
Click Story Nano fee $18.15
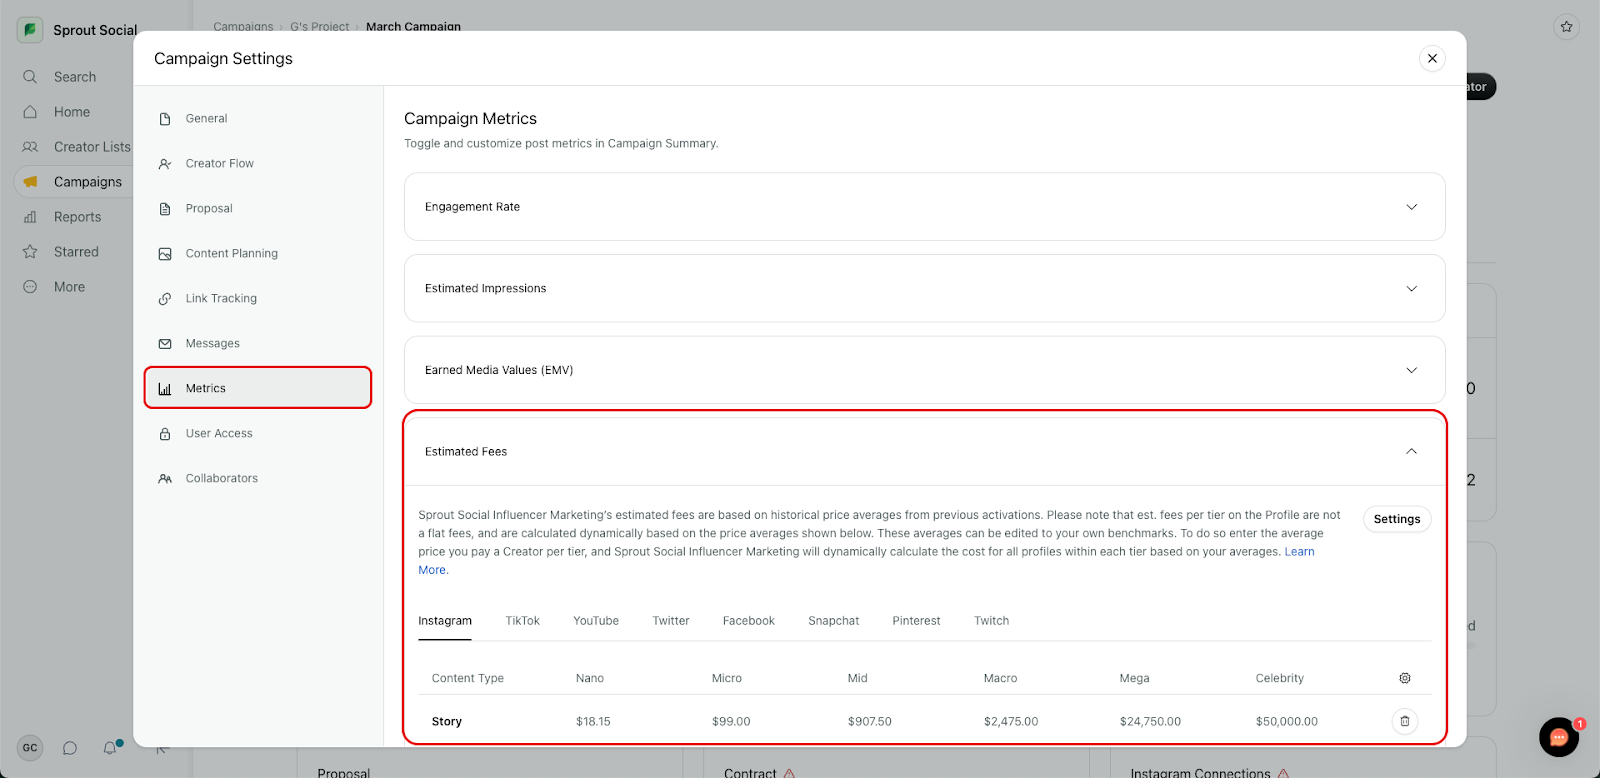593,722
